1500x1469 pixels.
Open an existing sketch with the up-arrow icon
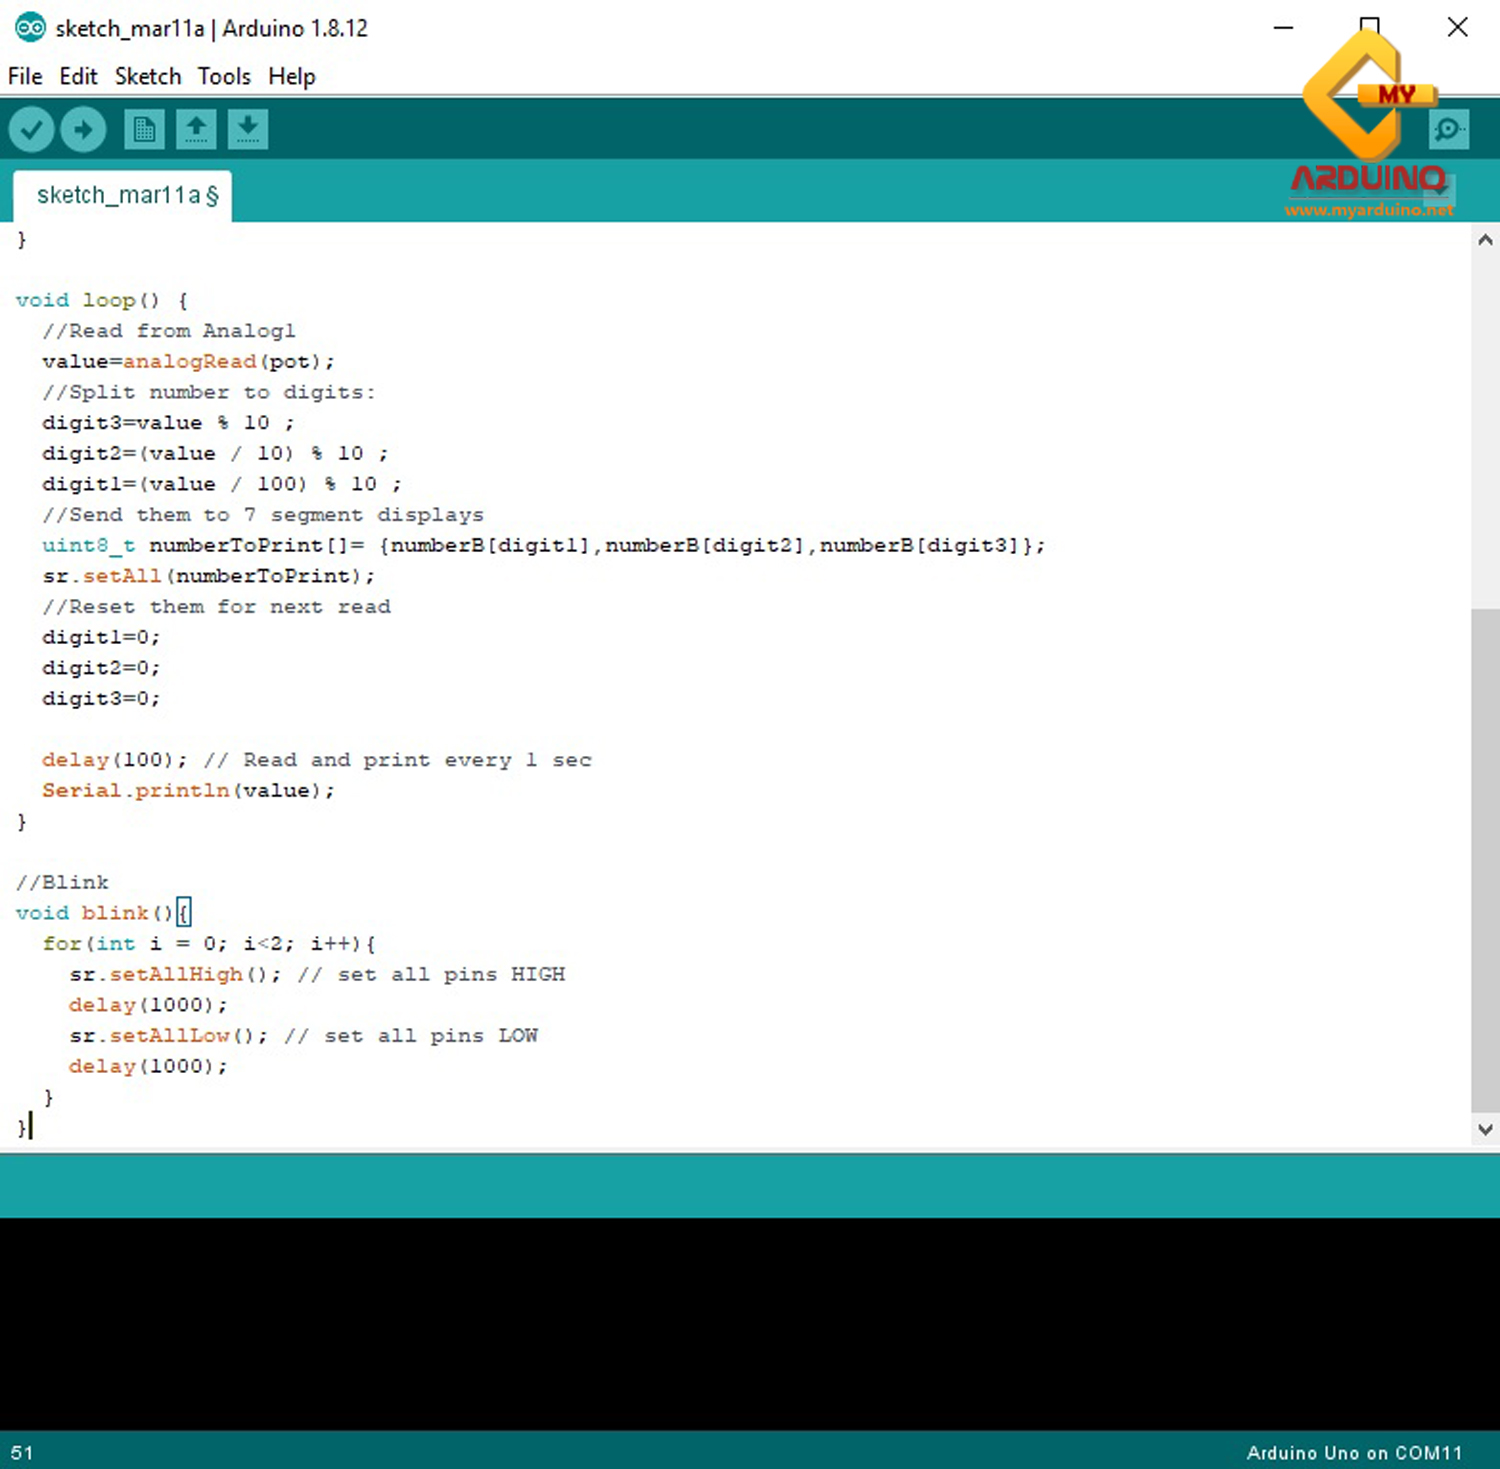coord(196,128)
